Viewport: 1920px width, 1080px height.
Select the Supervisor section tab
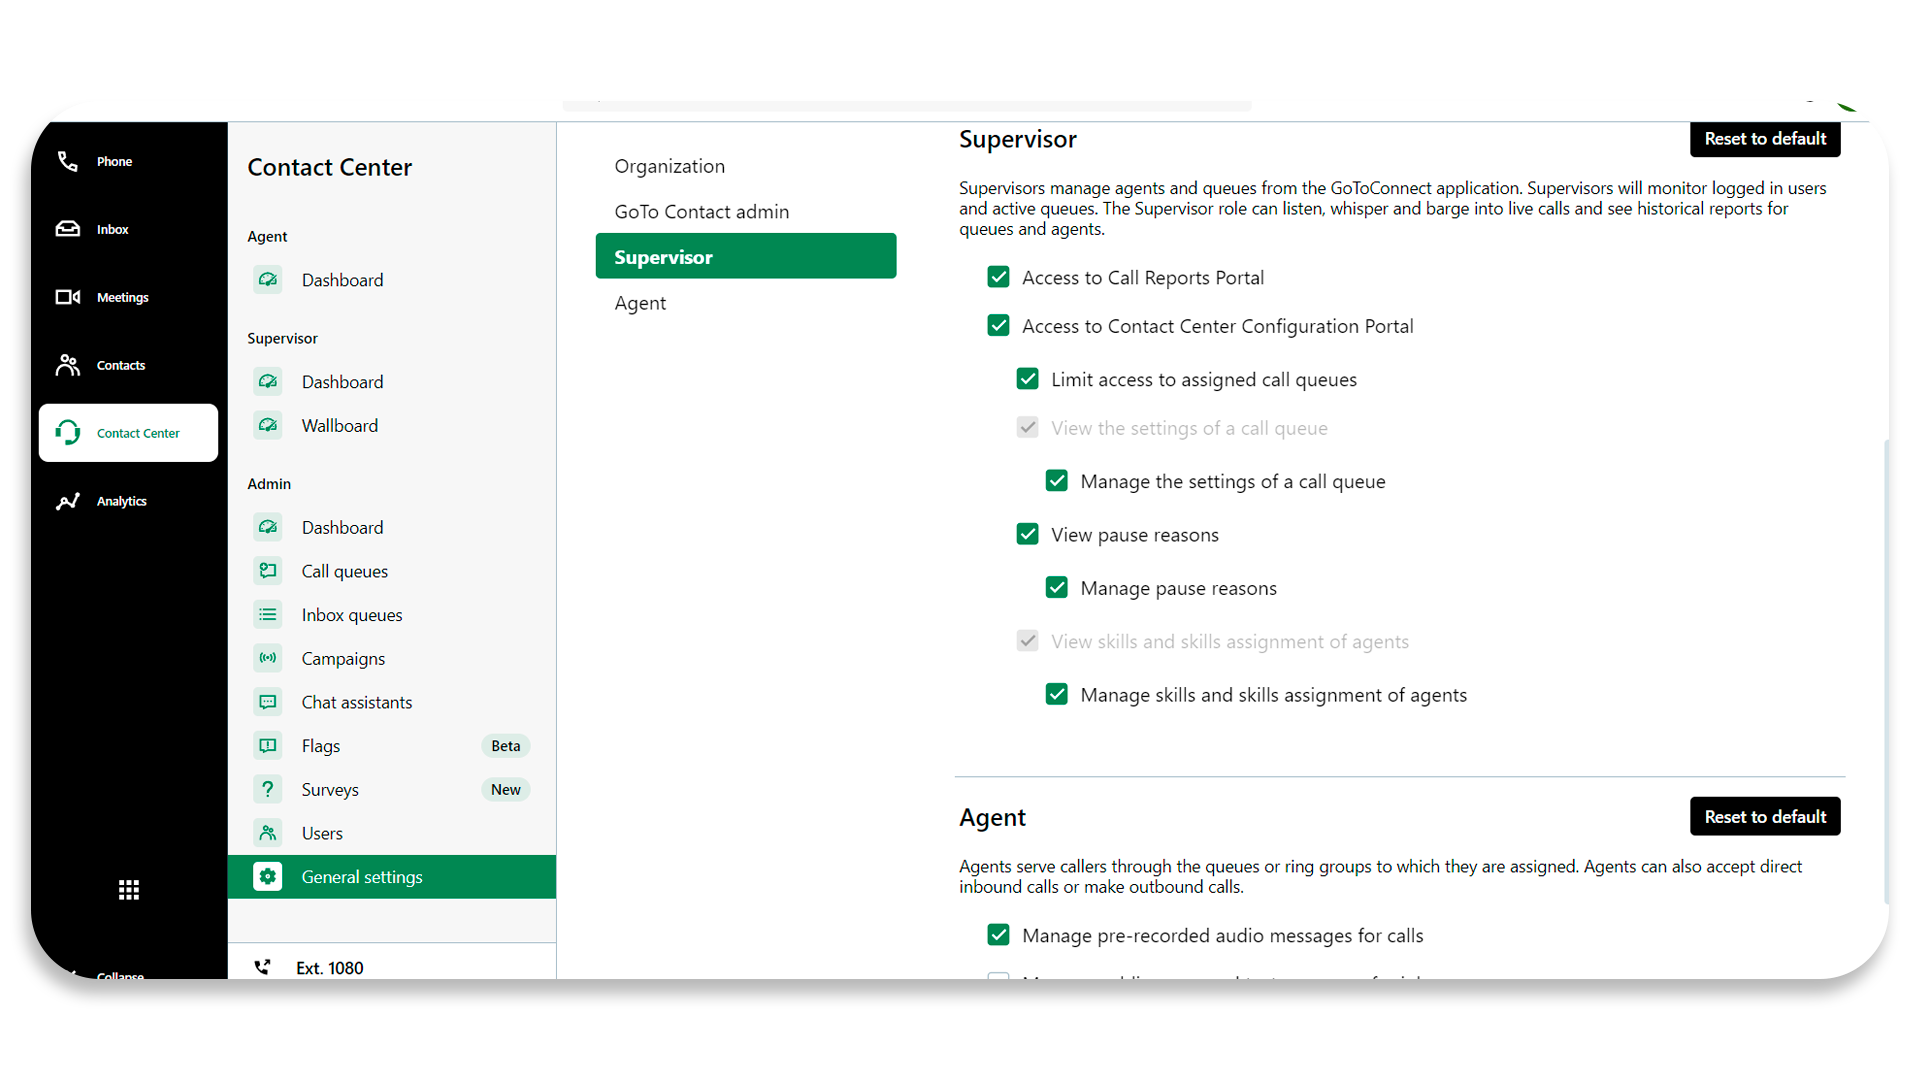746,256
